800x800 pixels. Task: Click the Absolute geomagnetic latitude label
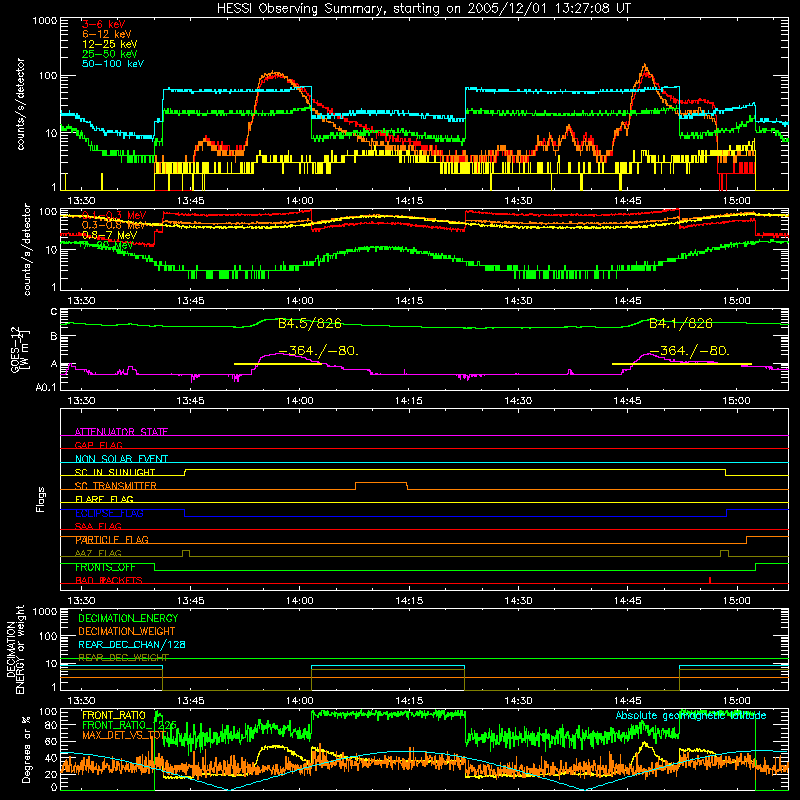691,715
